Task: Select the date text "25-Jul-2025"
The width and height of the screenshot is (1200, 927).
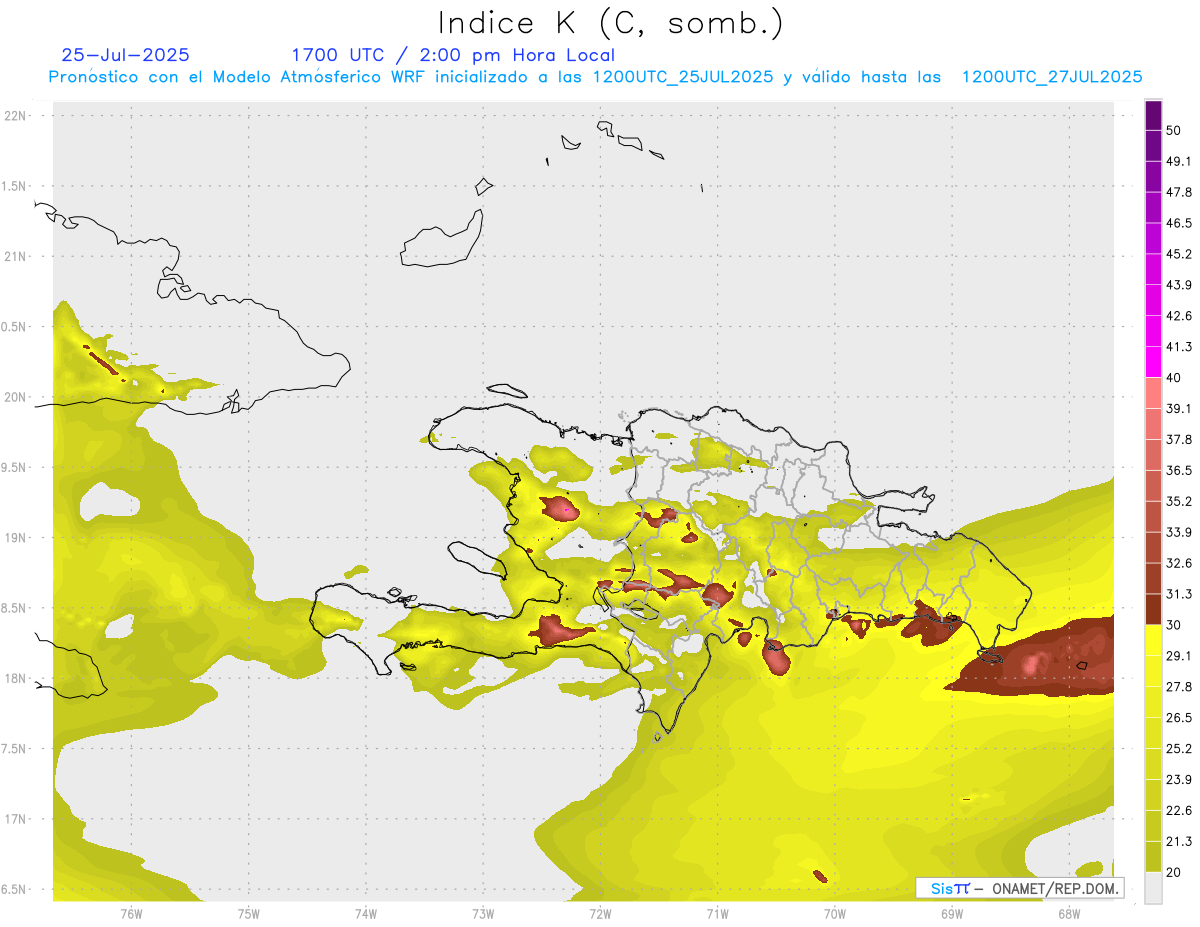Action: (125, 55)
